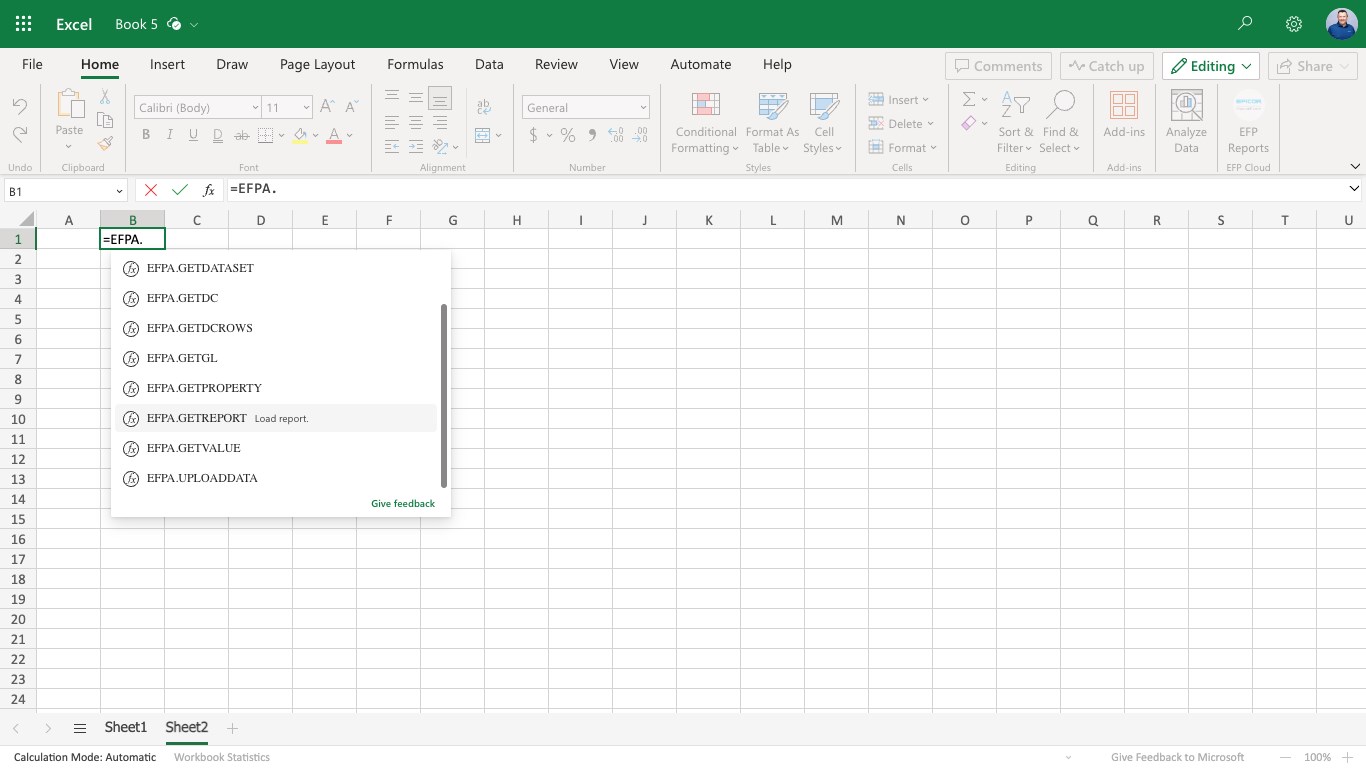
Task: Click the Cut scissors icon
Action: [105, 97]
